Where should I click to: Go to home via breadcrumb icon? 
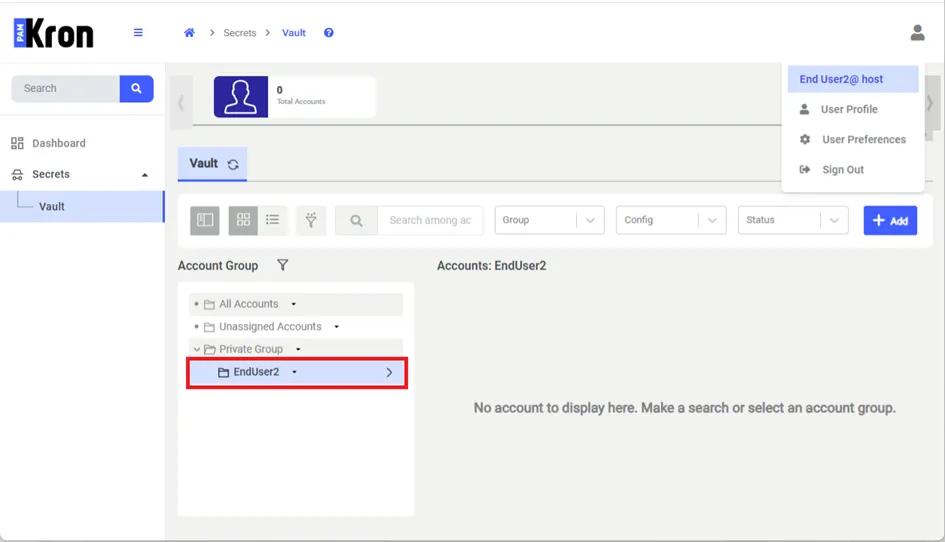click(x=189, y=33)
